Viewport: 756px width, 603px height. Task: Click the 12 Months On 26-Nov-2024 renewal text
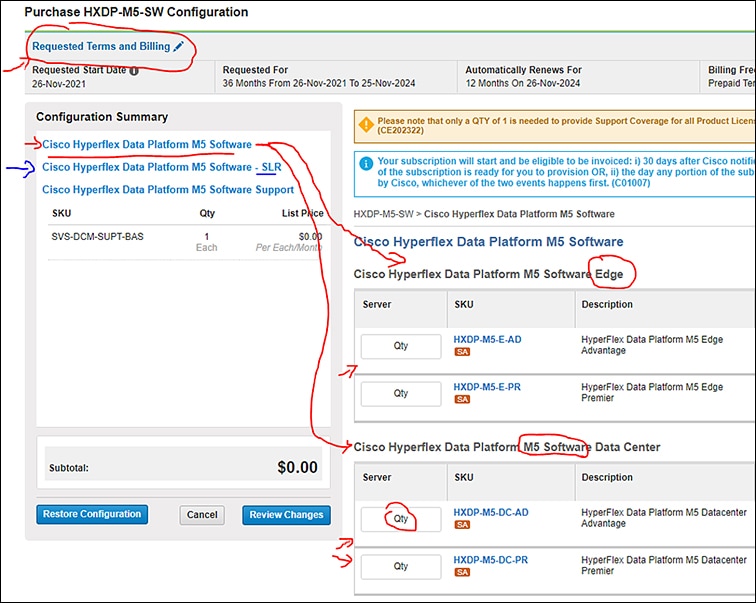tap(523, 83)
